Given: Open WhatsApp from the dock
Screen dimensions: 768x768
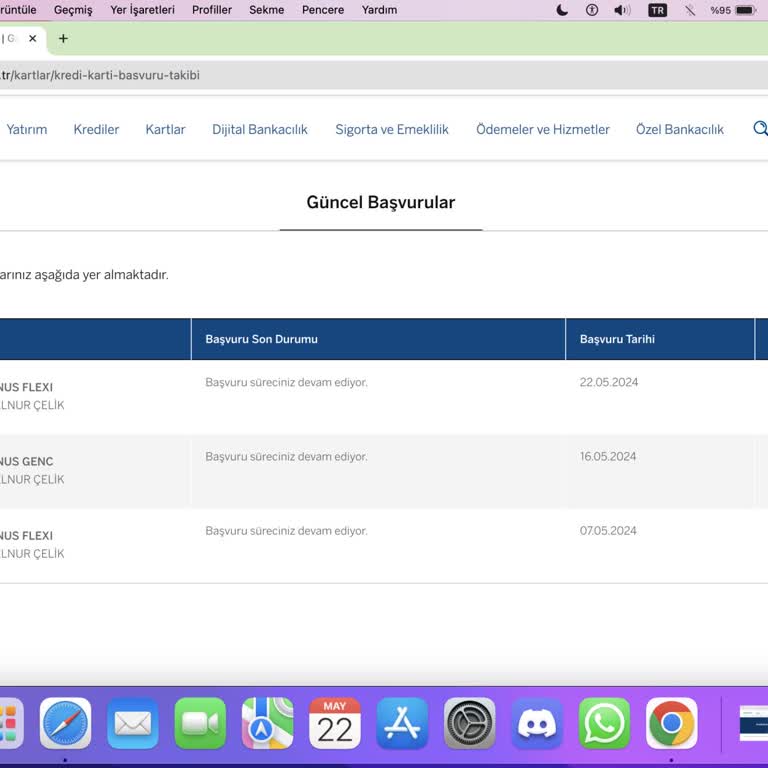Looking at the screenshot, I should 604,723.
